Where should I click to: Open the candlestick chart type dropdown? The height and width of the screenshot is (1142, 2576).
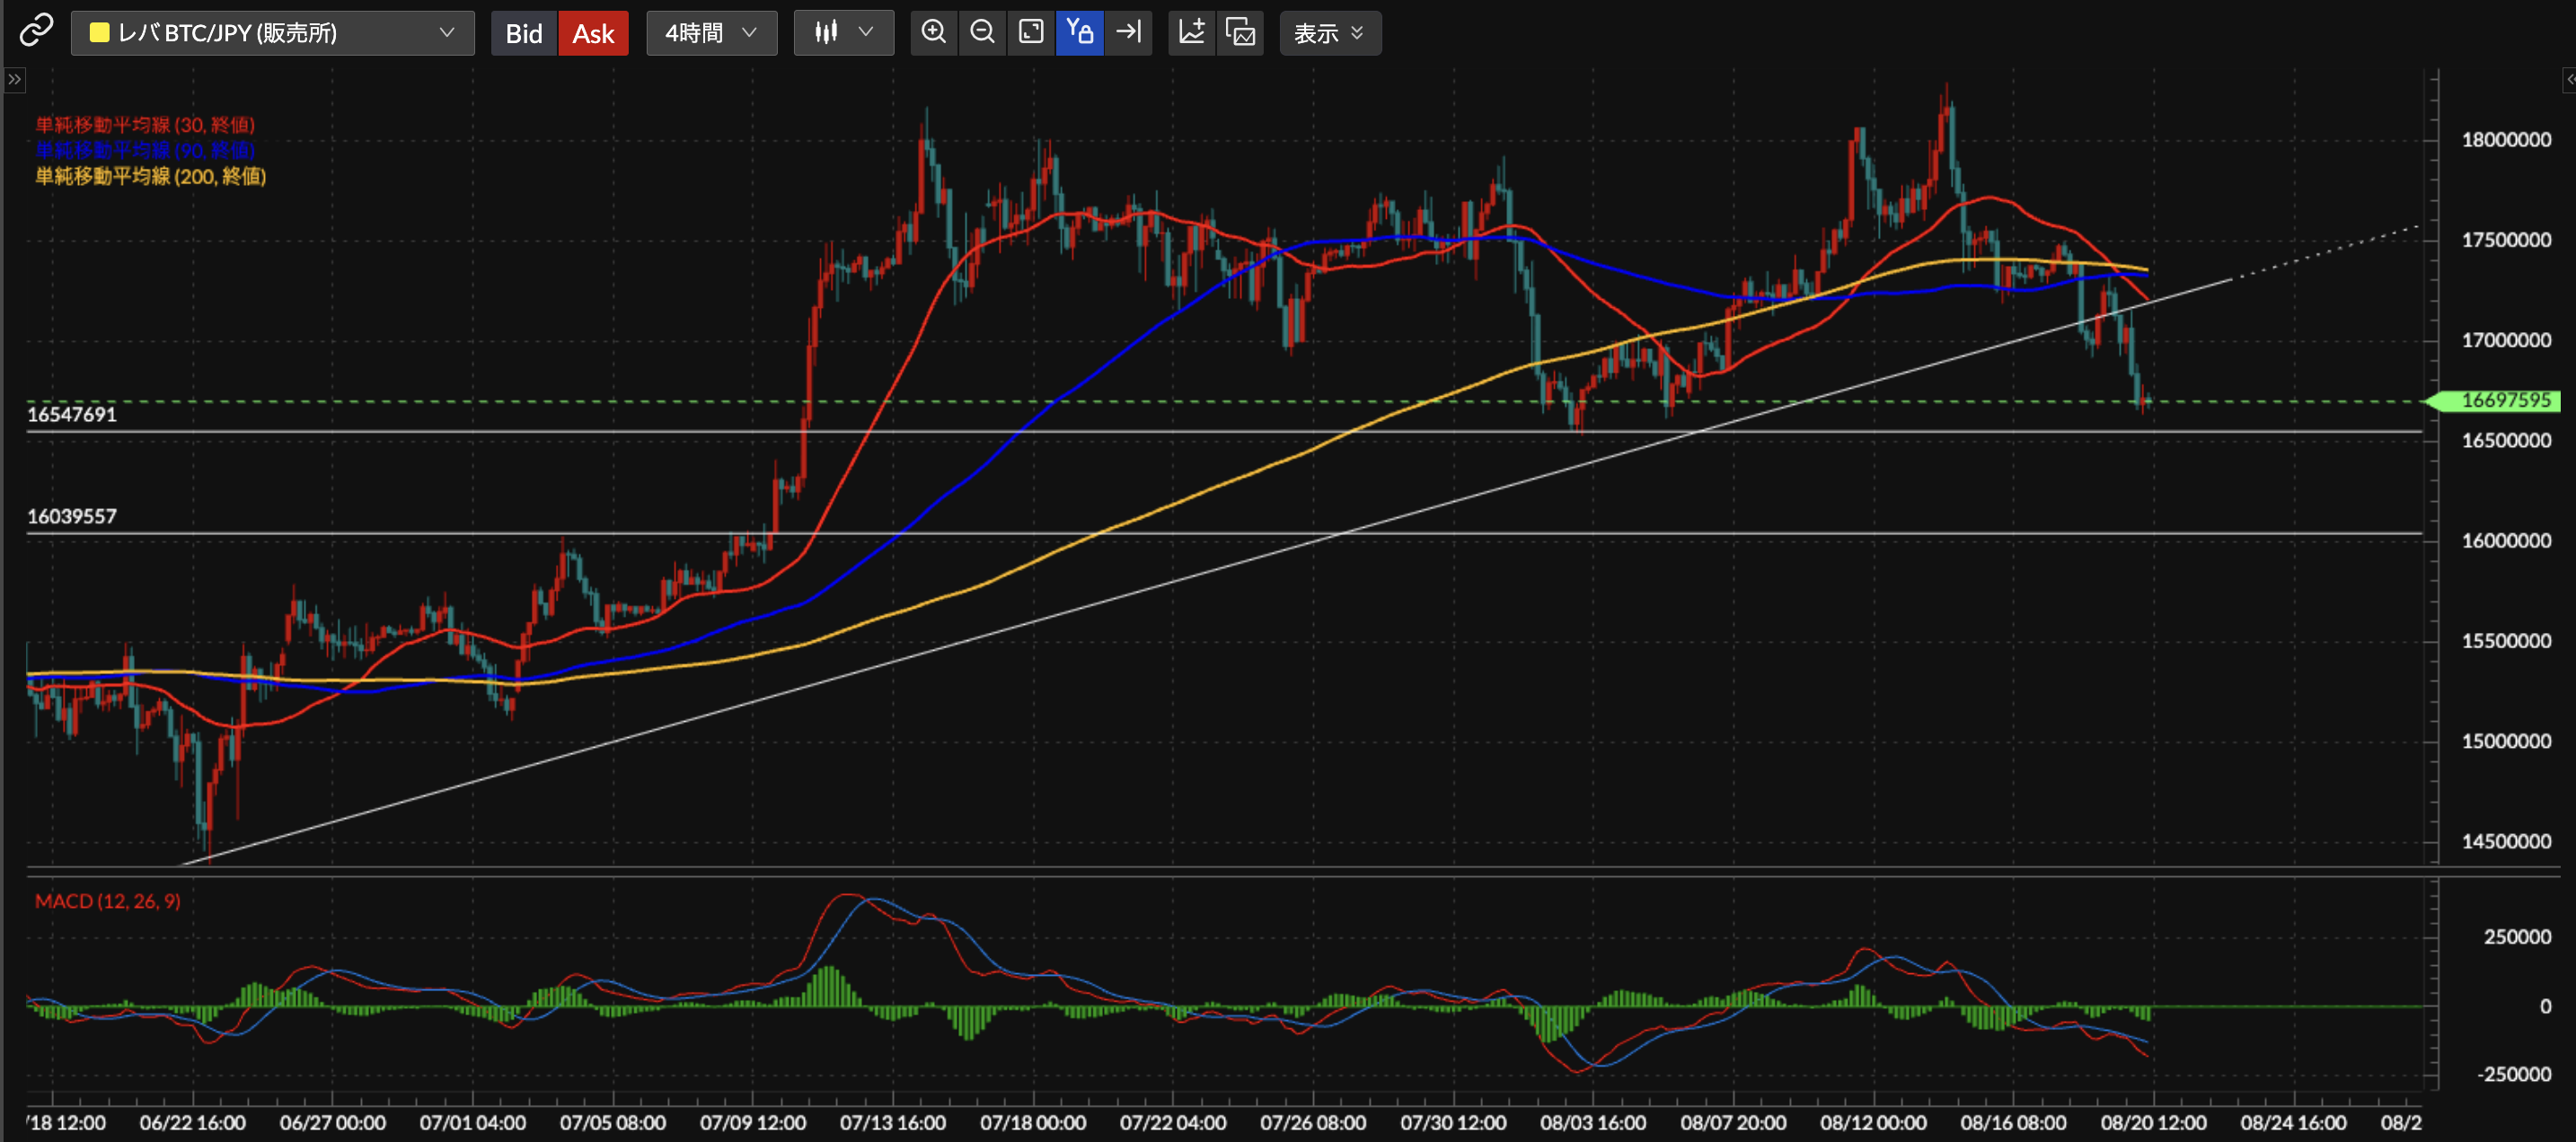coord(843,33)
